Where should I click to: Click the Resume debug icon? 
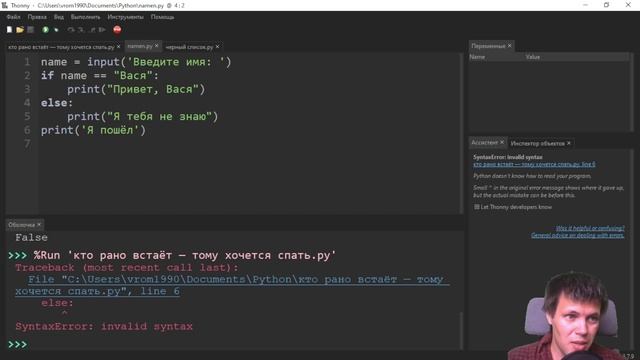point(102,30)
